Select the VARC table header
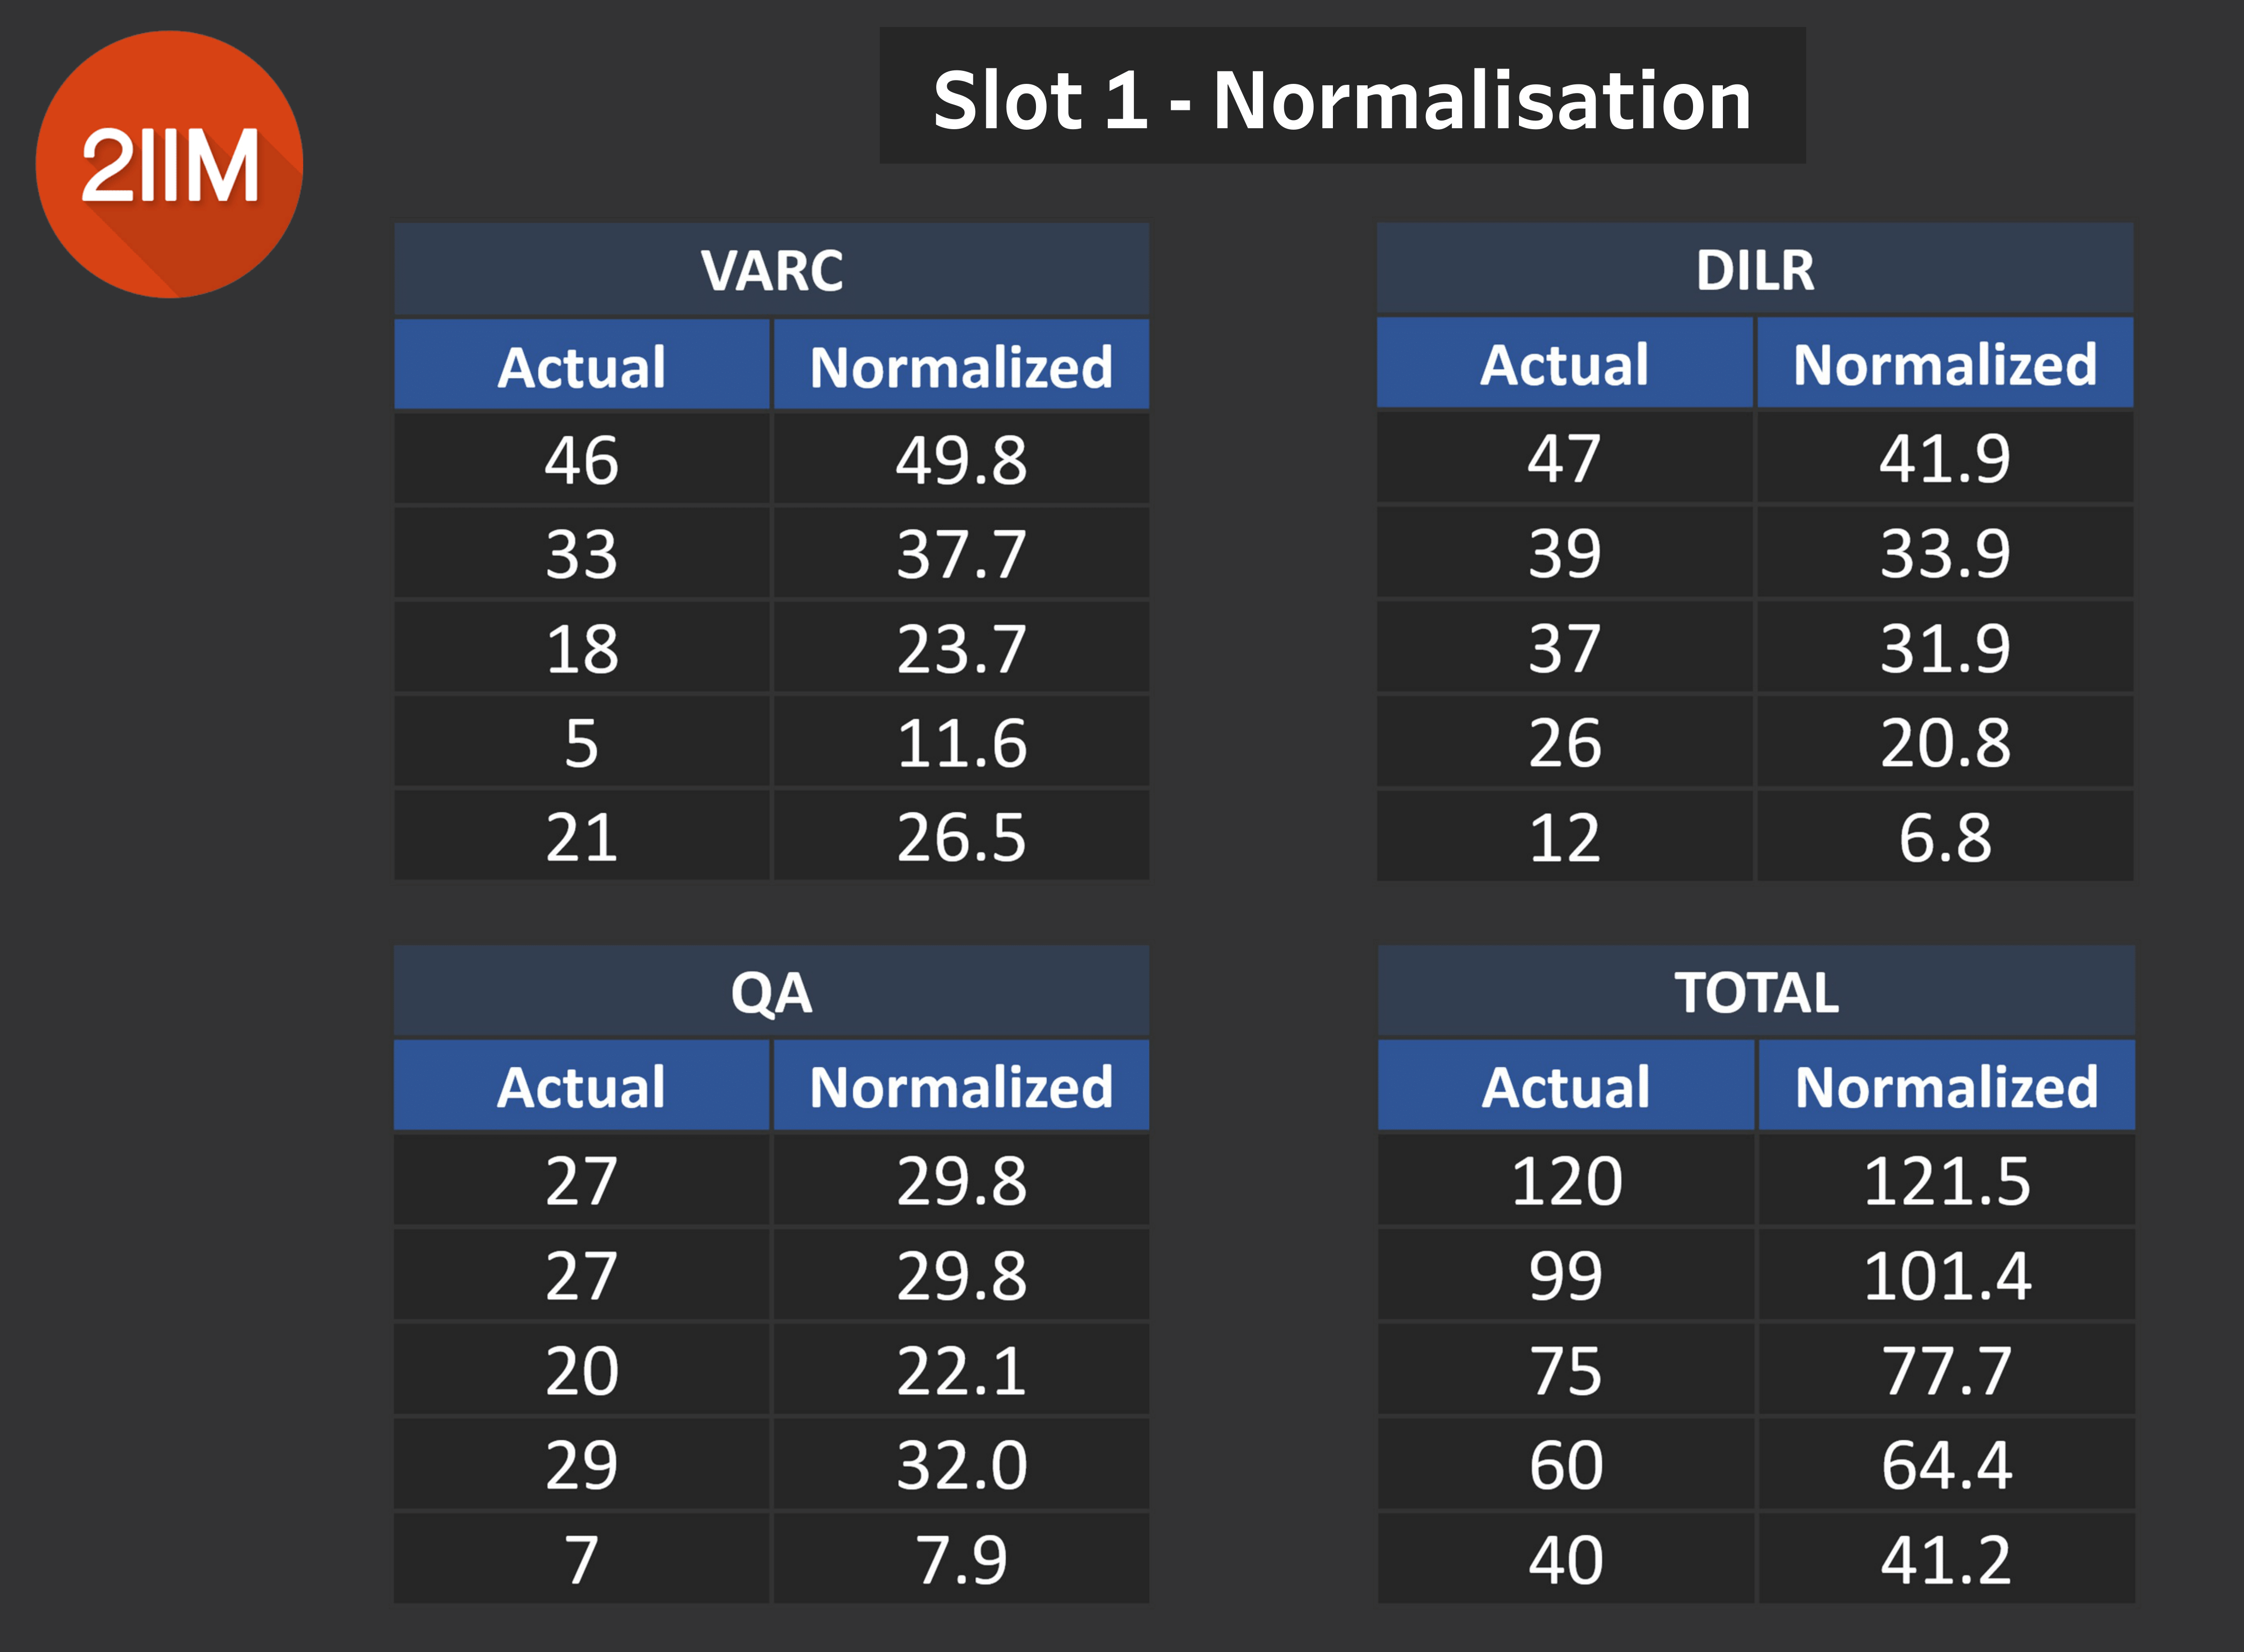The width and height of the screenshot is (2244, 1652). [771, 269]
